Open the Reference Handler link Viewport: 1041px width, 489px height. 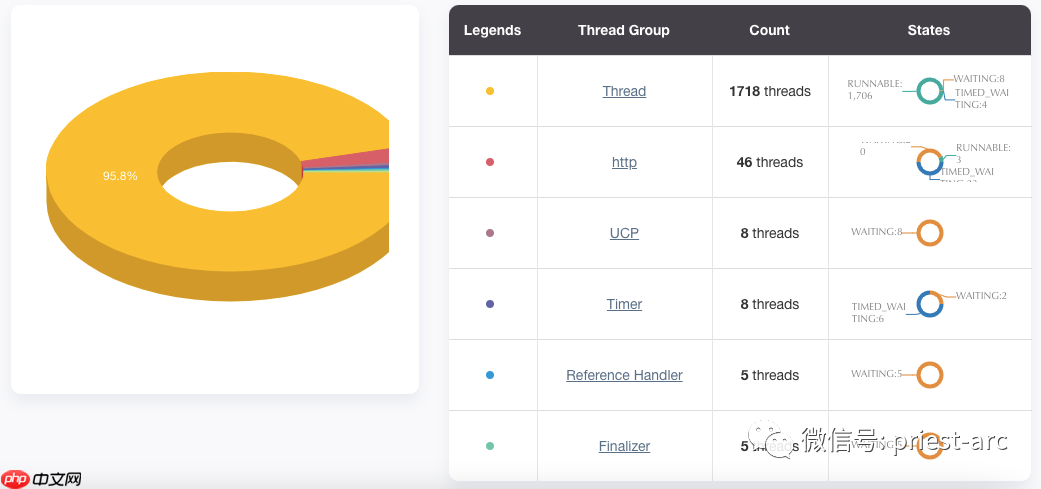[624, 376]
